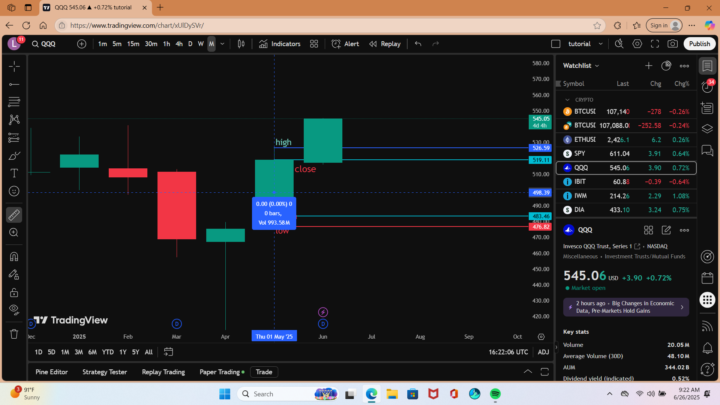Select IWM row in the watchlist

click(626, 196)
